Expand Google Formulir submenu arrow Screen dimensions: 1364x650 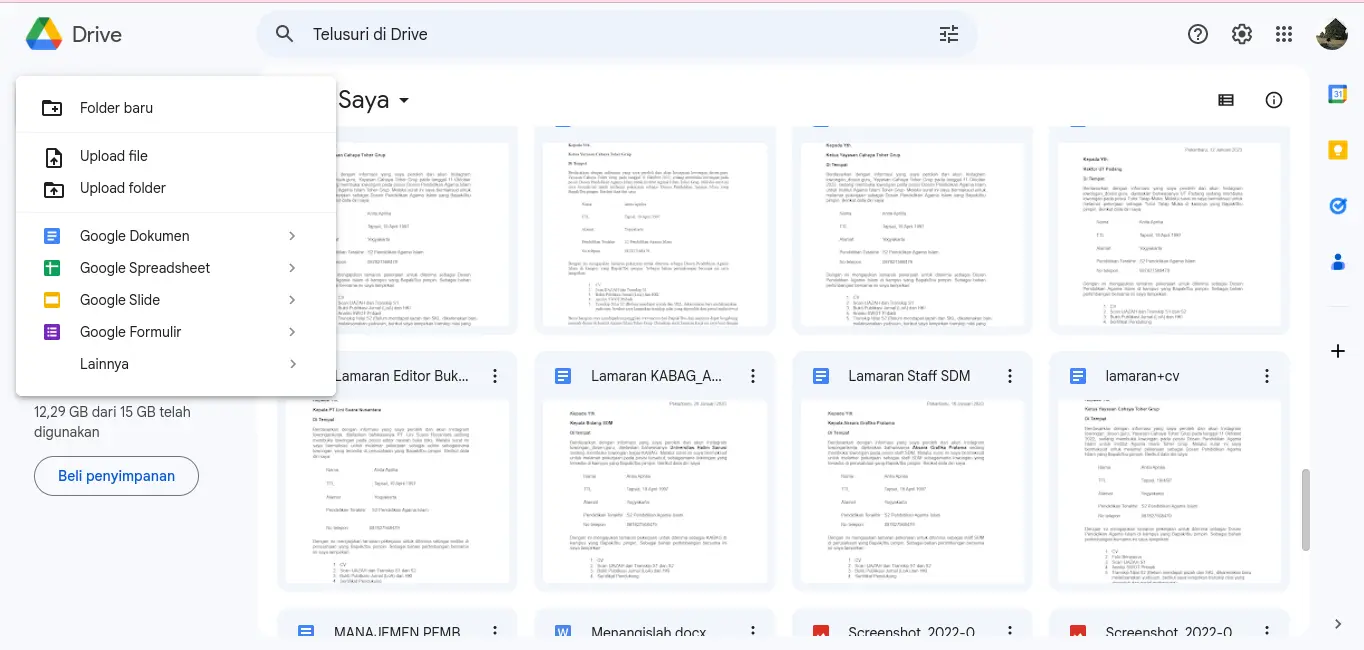coord(292,332)
